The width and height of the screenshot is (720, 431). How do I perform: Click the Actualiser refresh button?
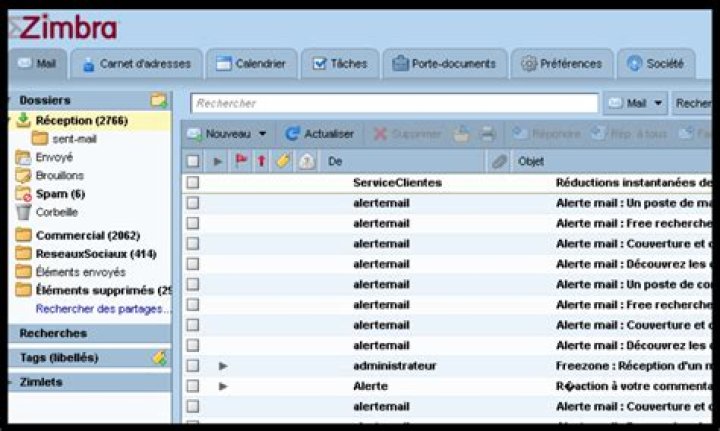[x=320, y=134]
